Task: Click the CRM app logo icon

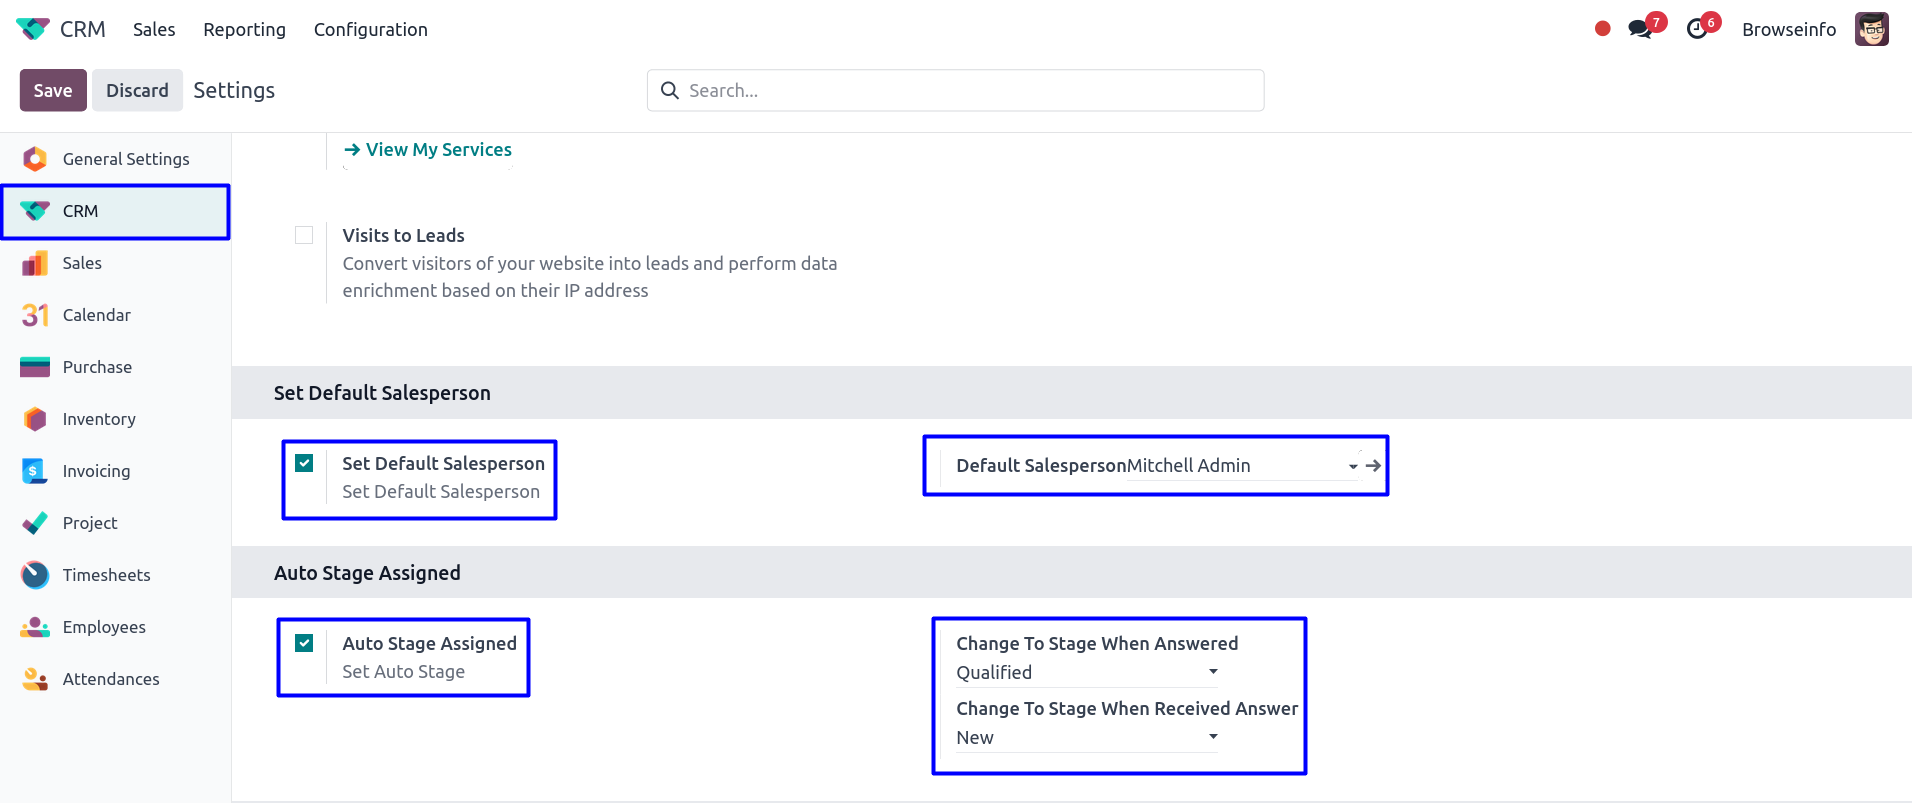Action: [x=33, y=29]
